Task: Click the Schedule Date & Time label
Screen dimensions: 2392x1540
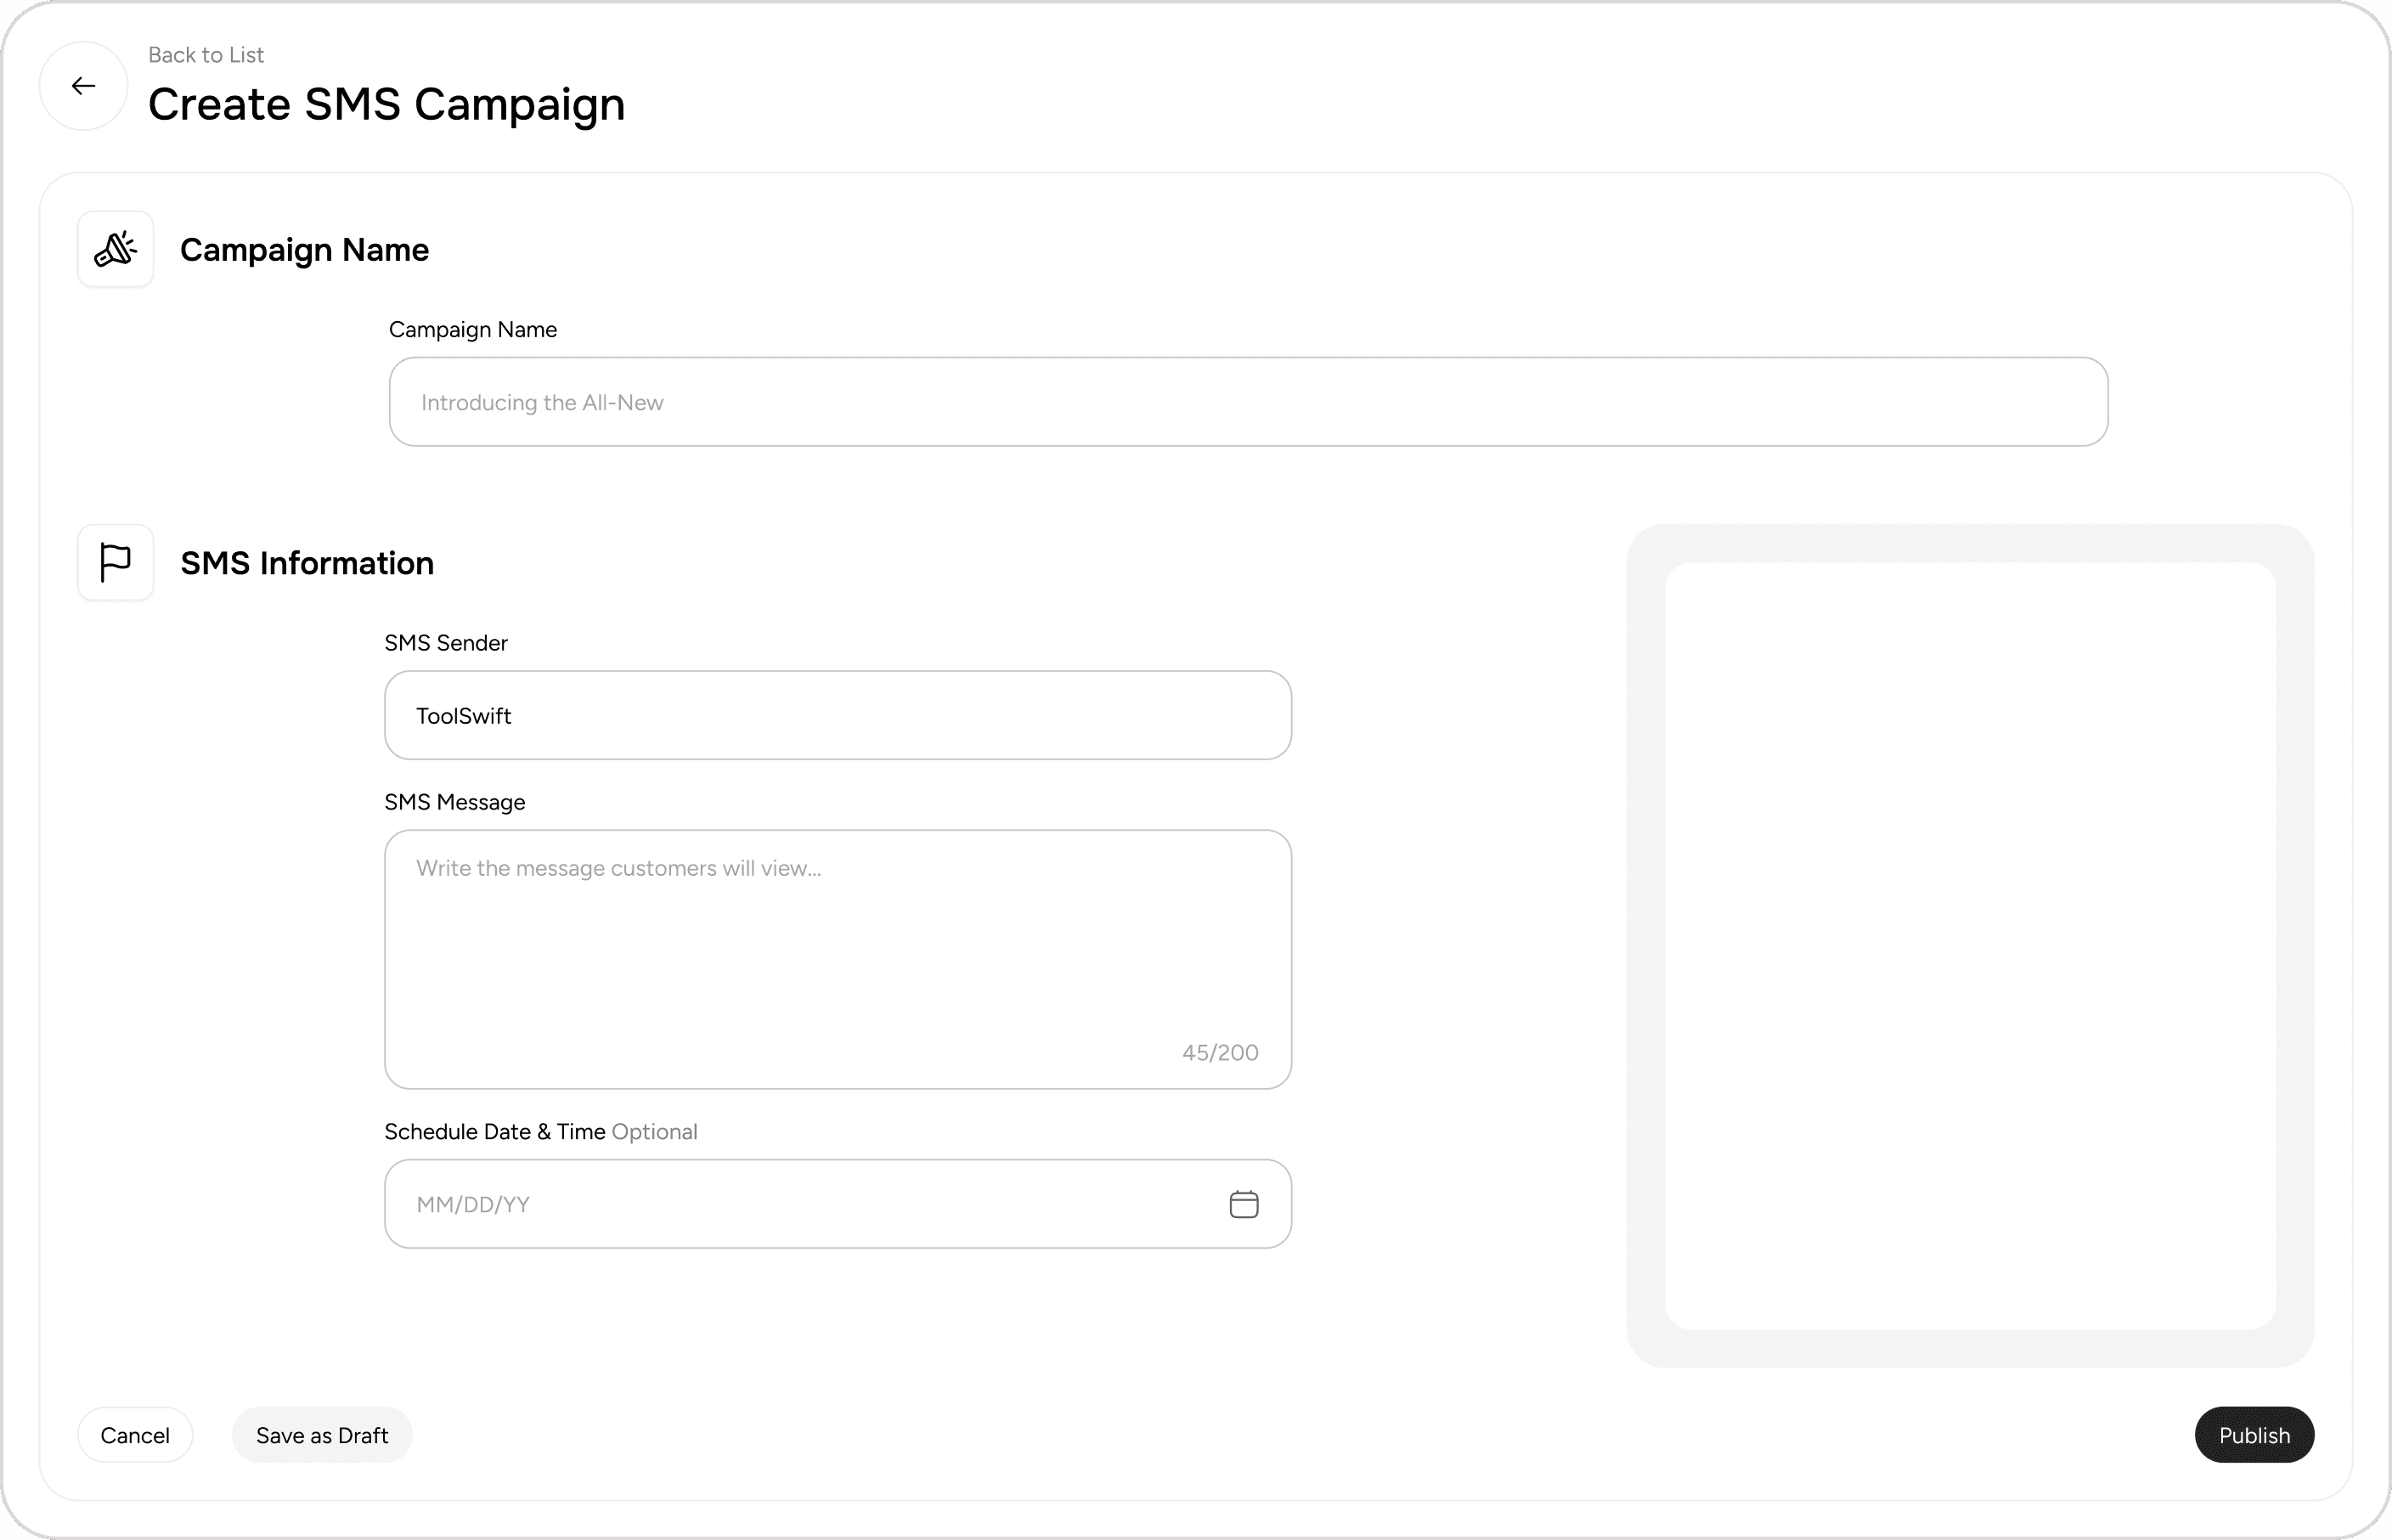Action: [x=494, y=1131]
